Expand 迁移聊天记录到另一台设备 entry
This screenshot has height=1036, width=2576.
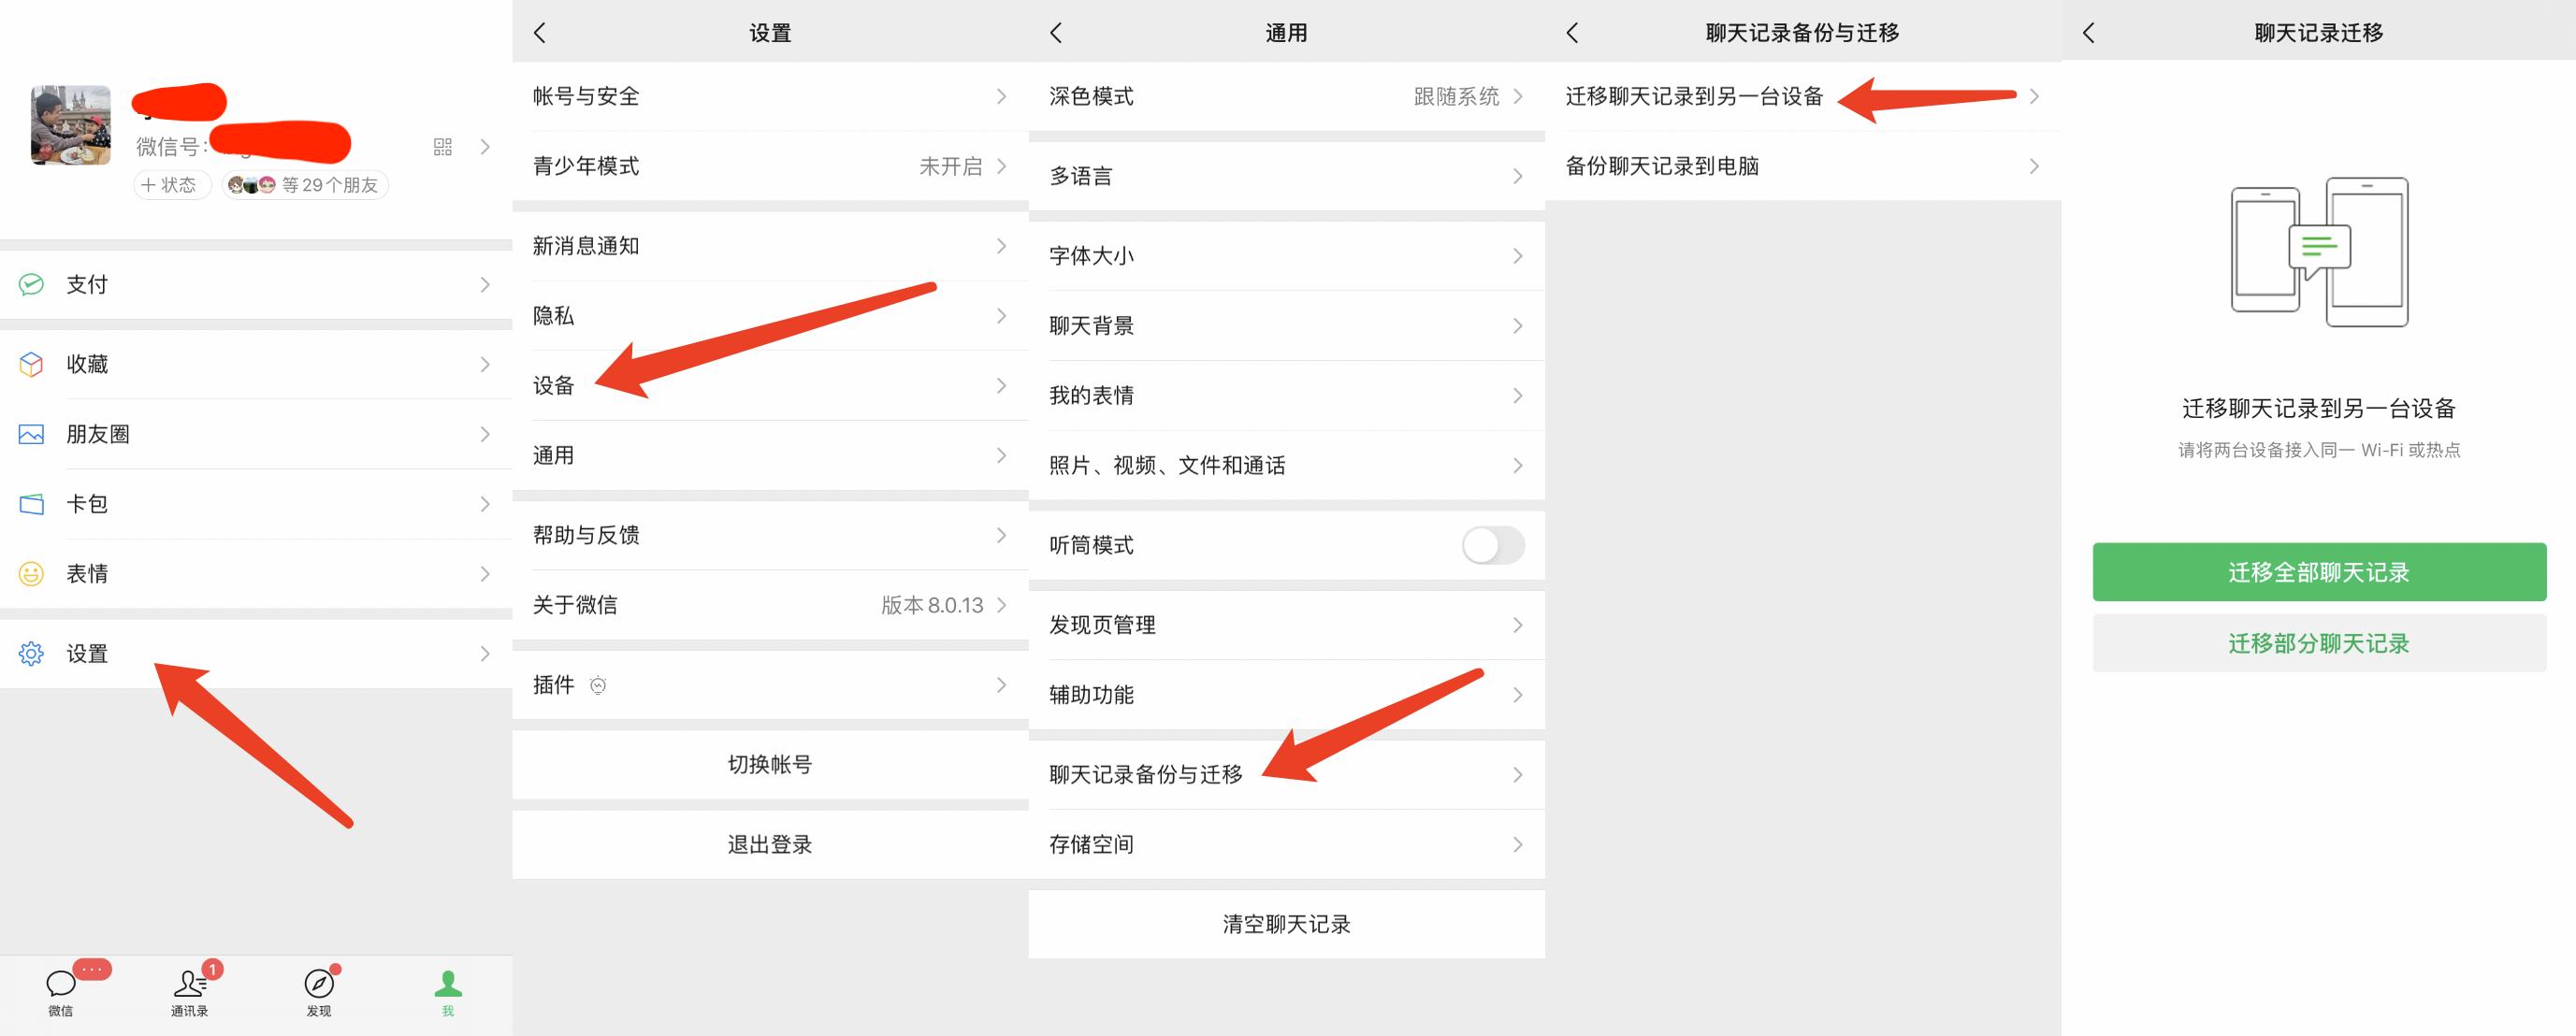(1693, 97)
